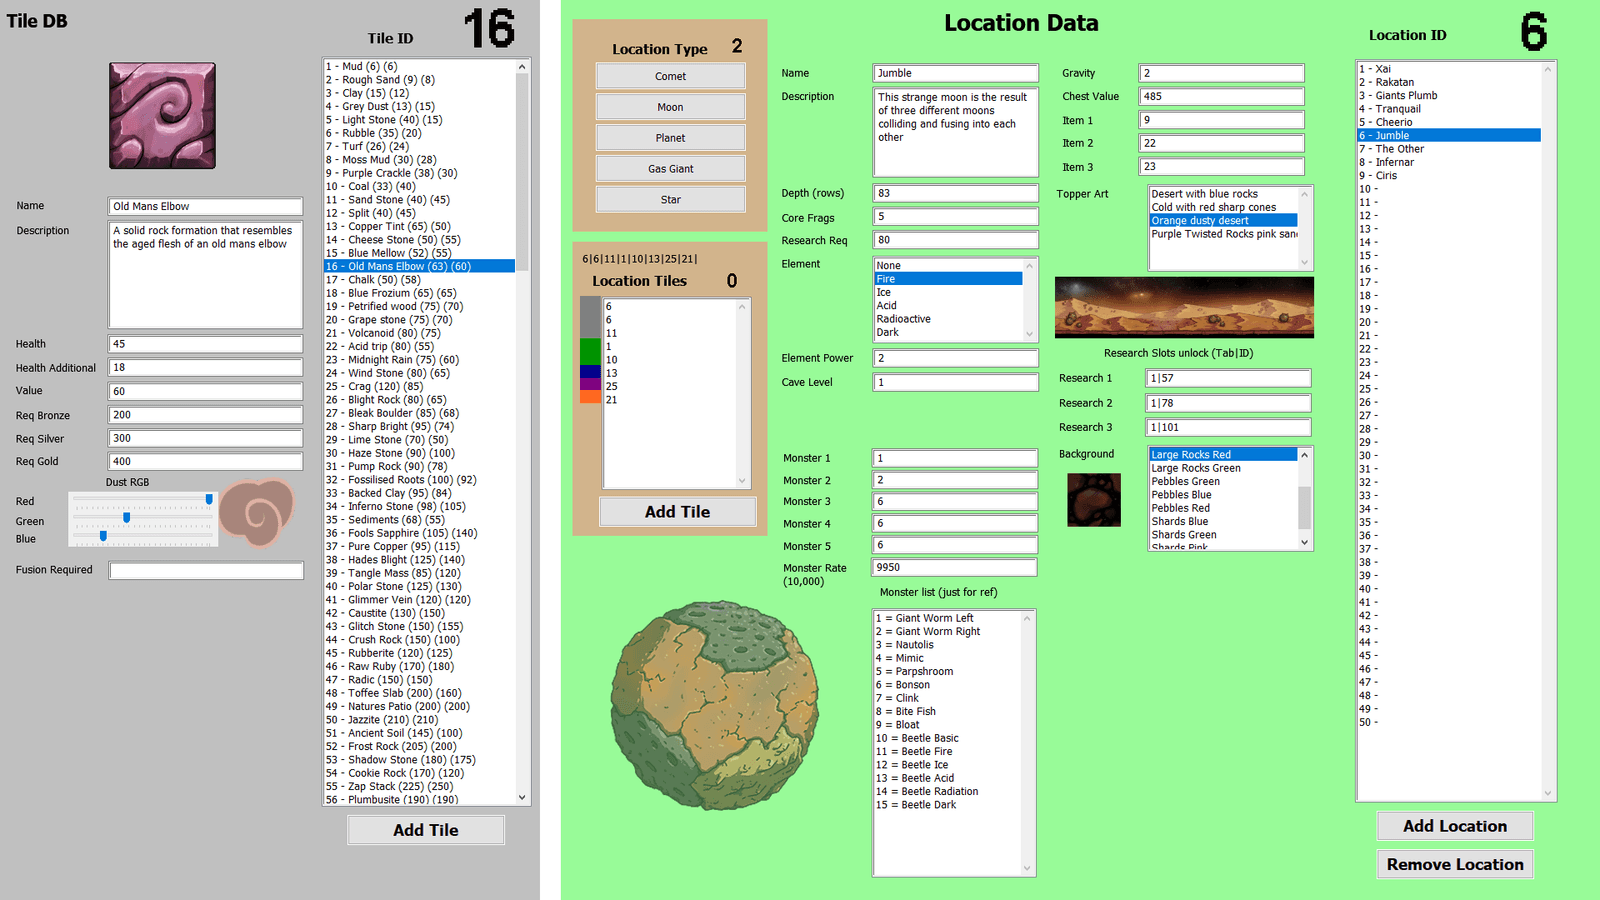Click the green color swatch in Location Tiles
The height and width of the screenshot is (900, 1600).
(x=591, y=352)
